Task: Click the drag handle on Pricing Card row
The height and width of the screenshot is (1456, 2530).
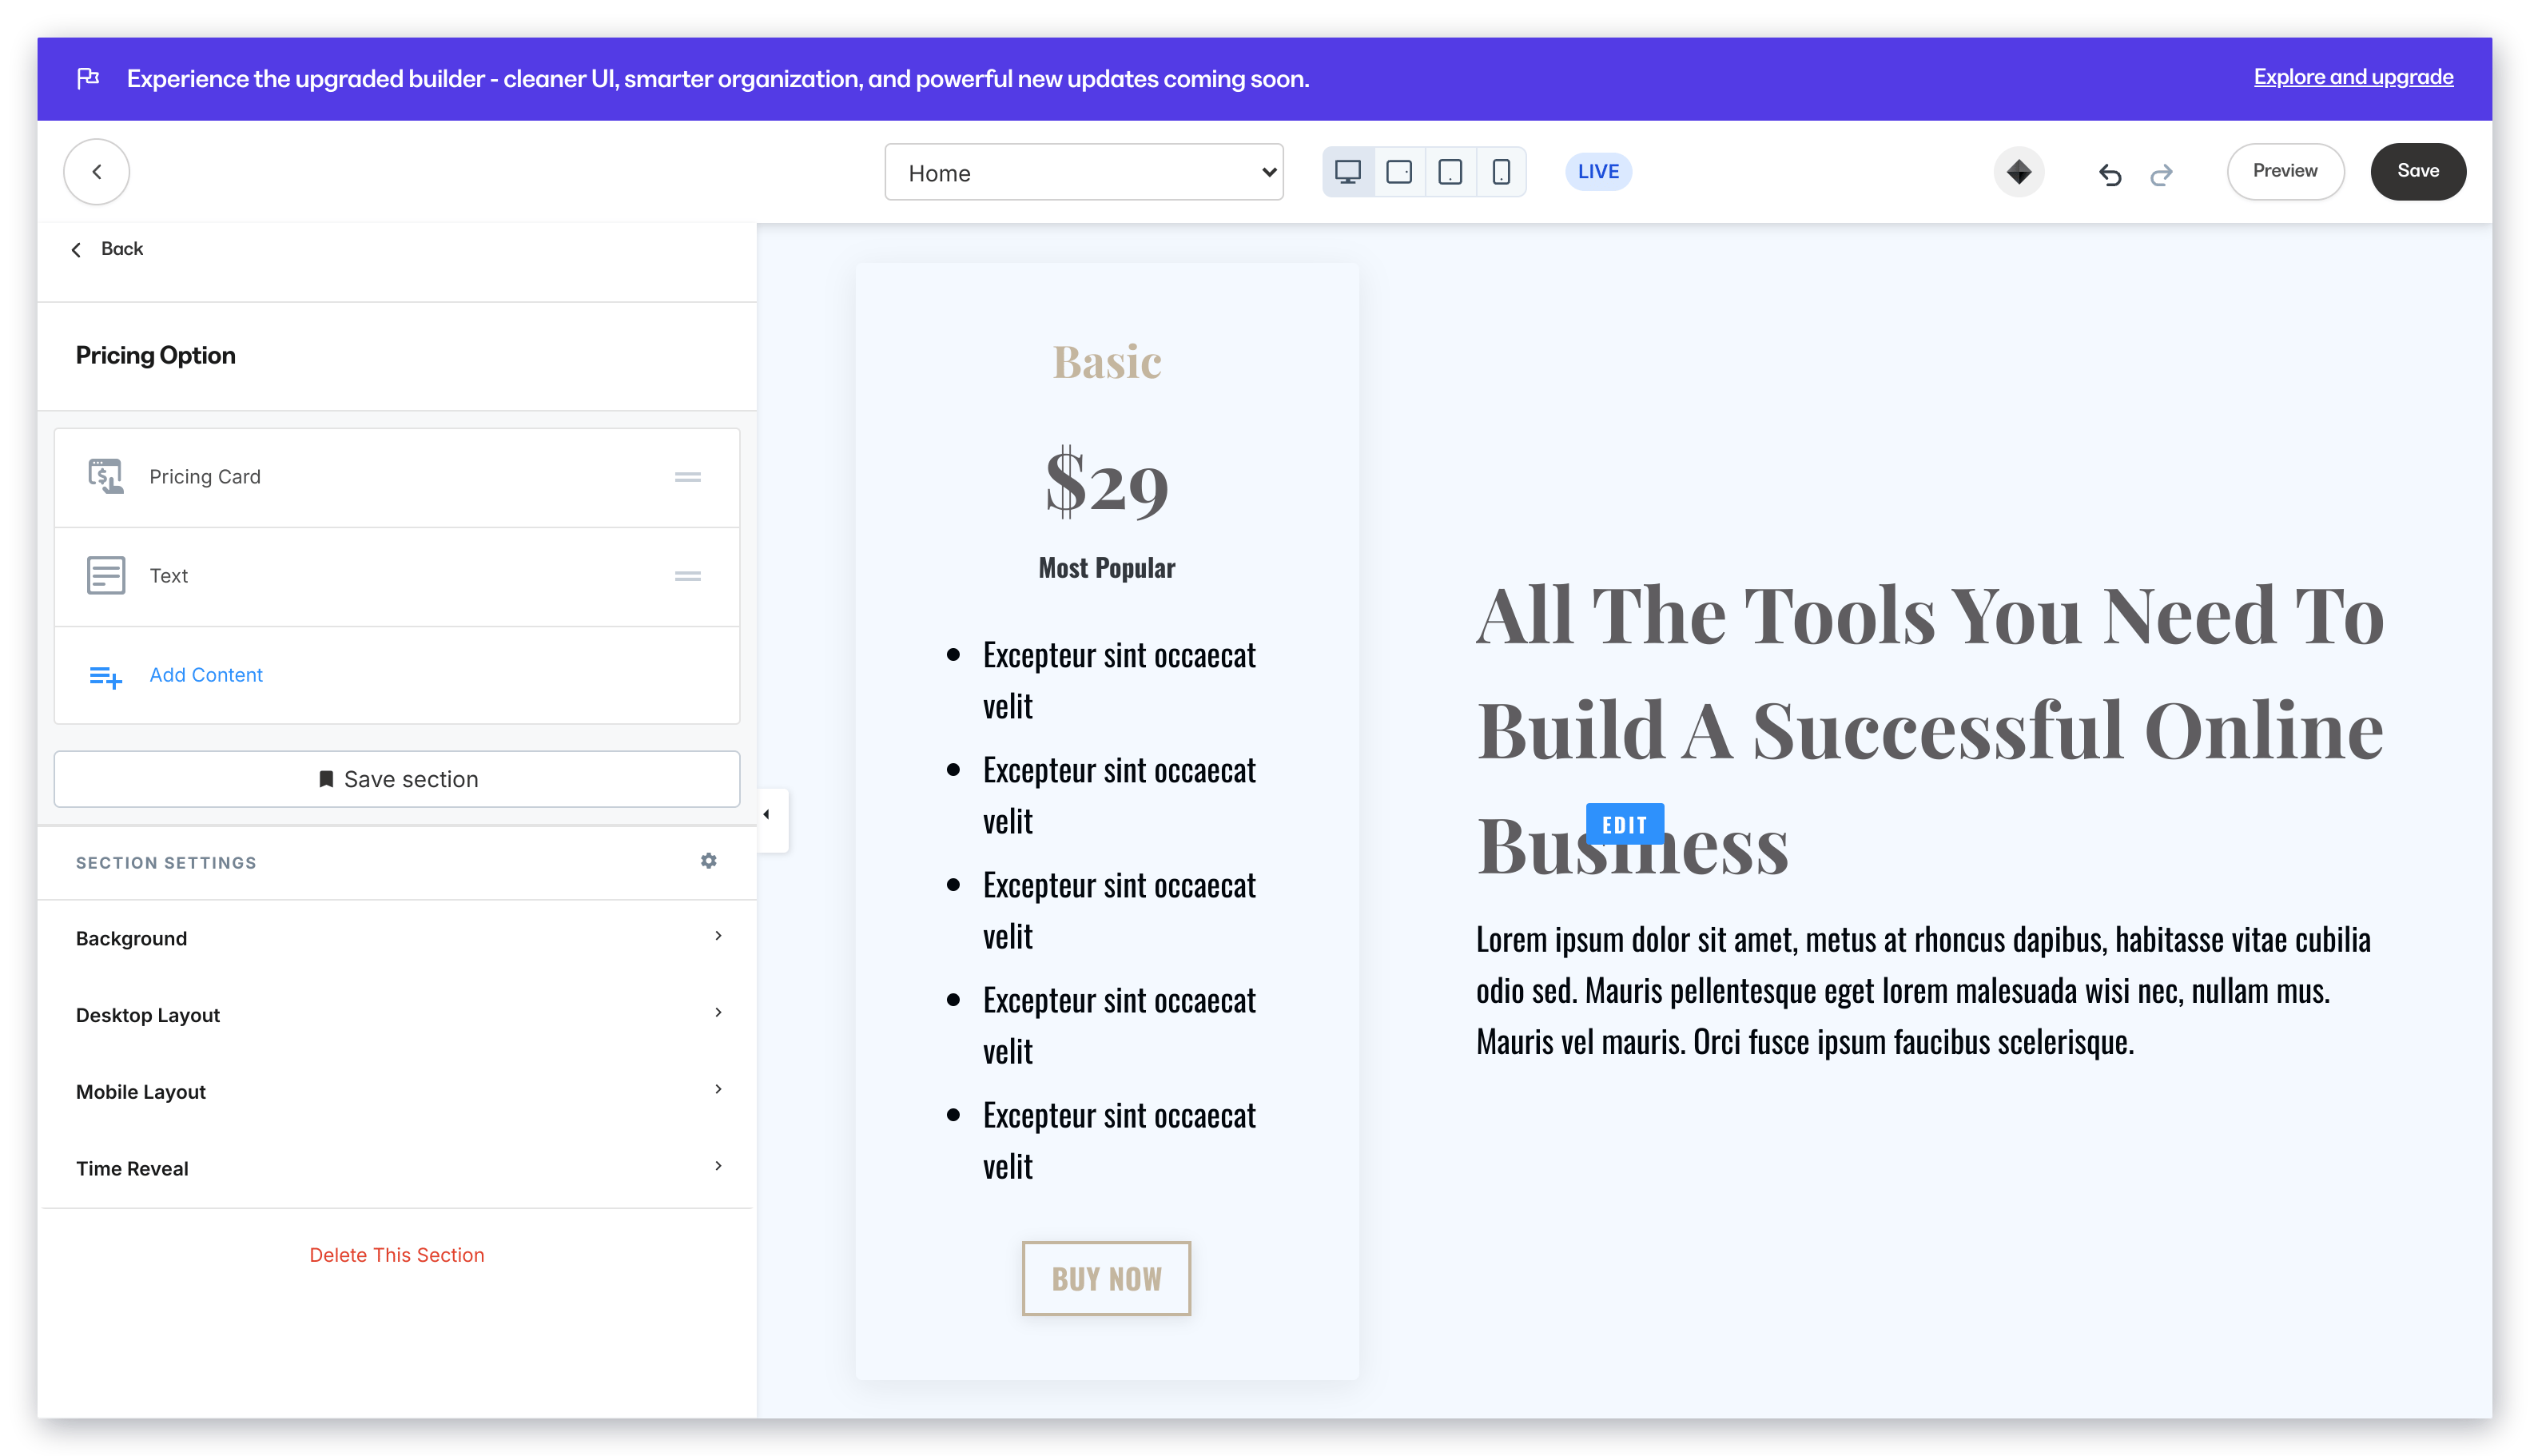Action: point(687,477)
